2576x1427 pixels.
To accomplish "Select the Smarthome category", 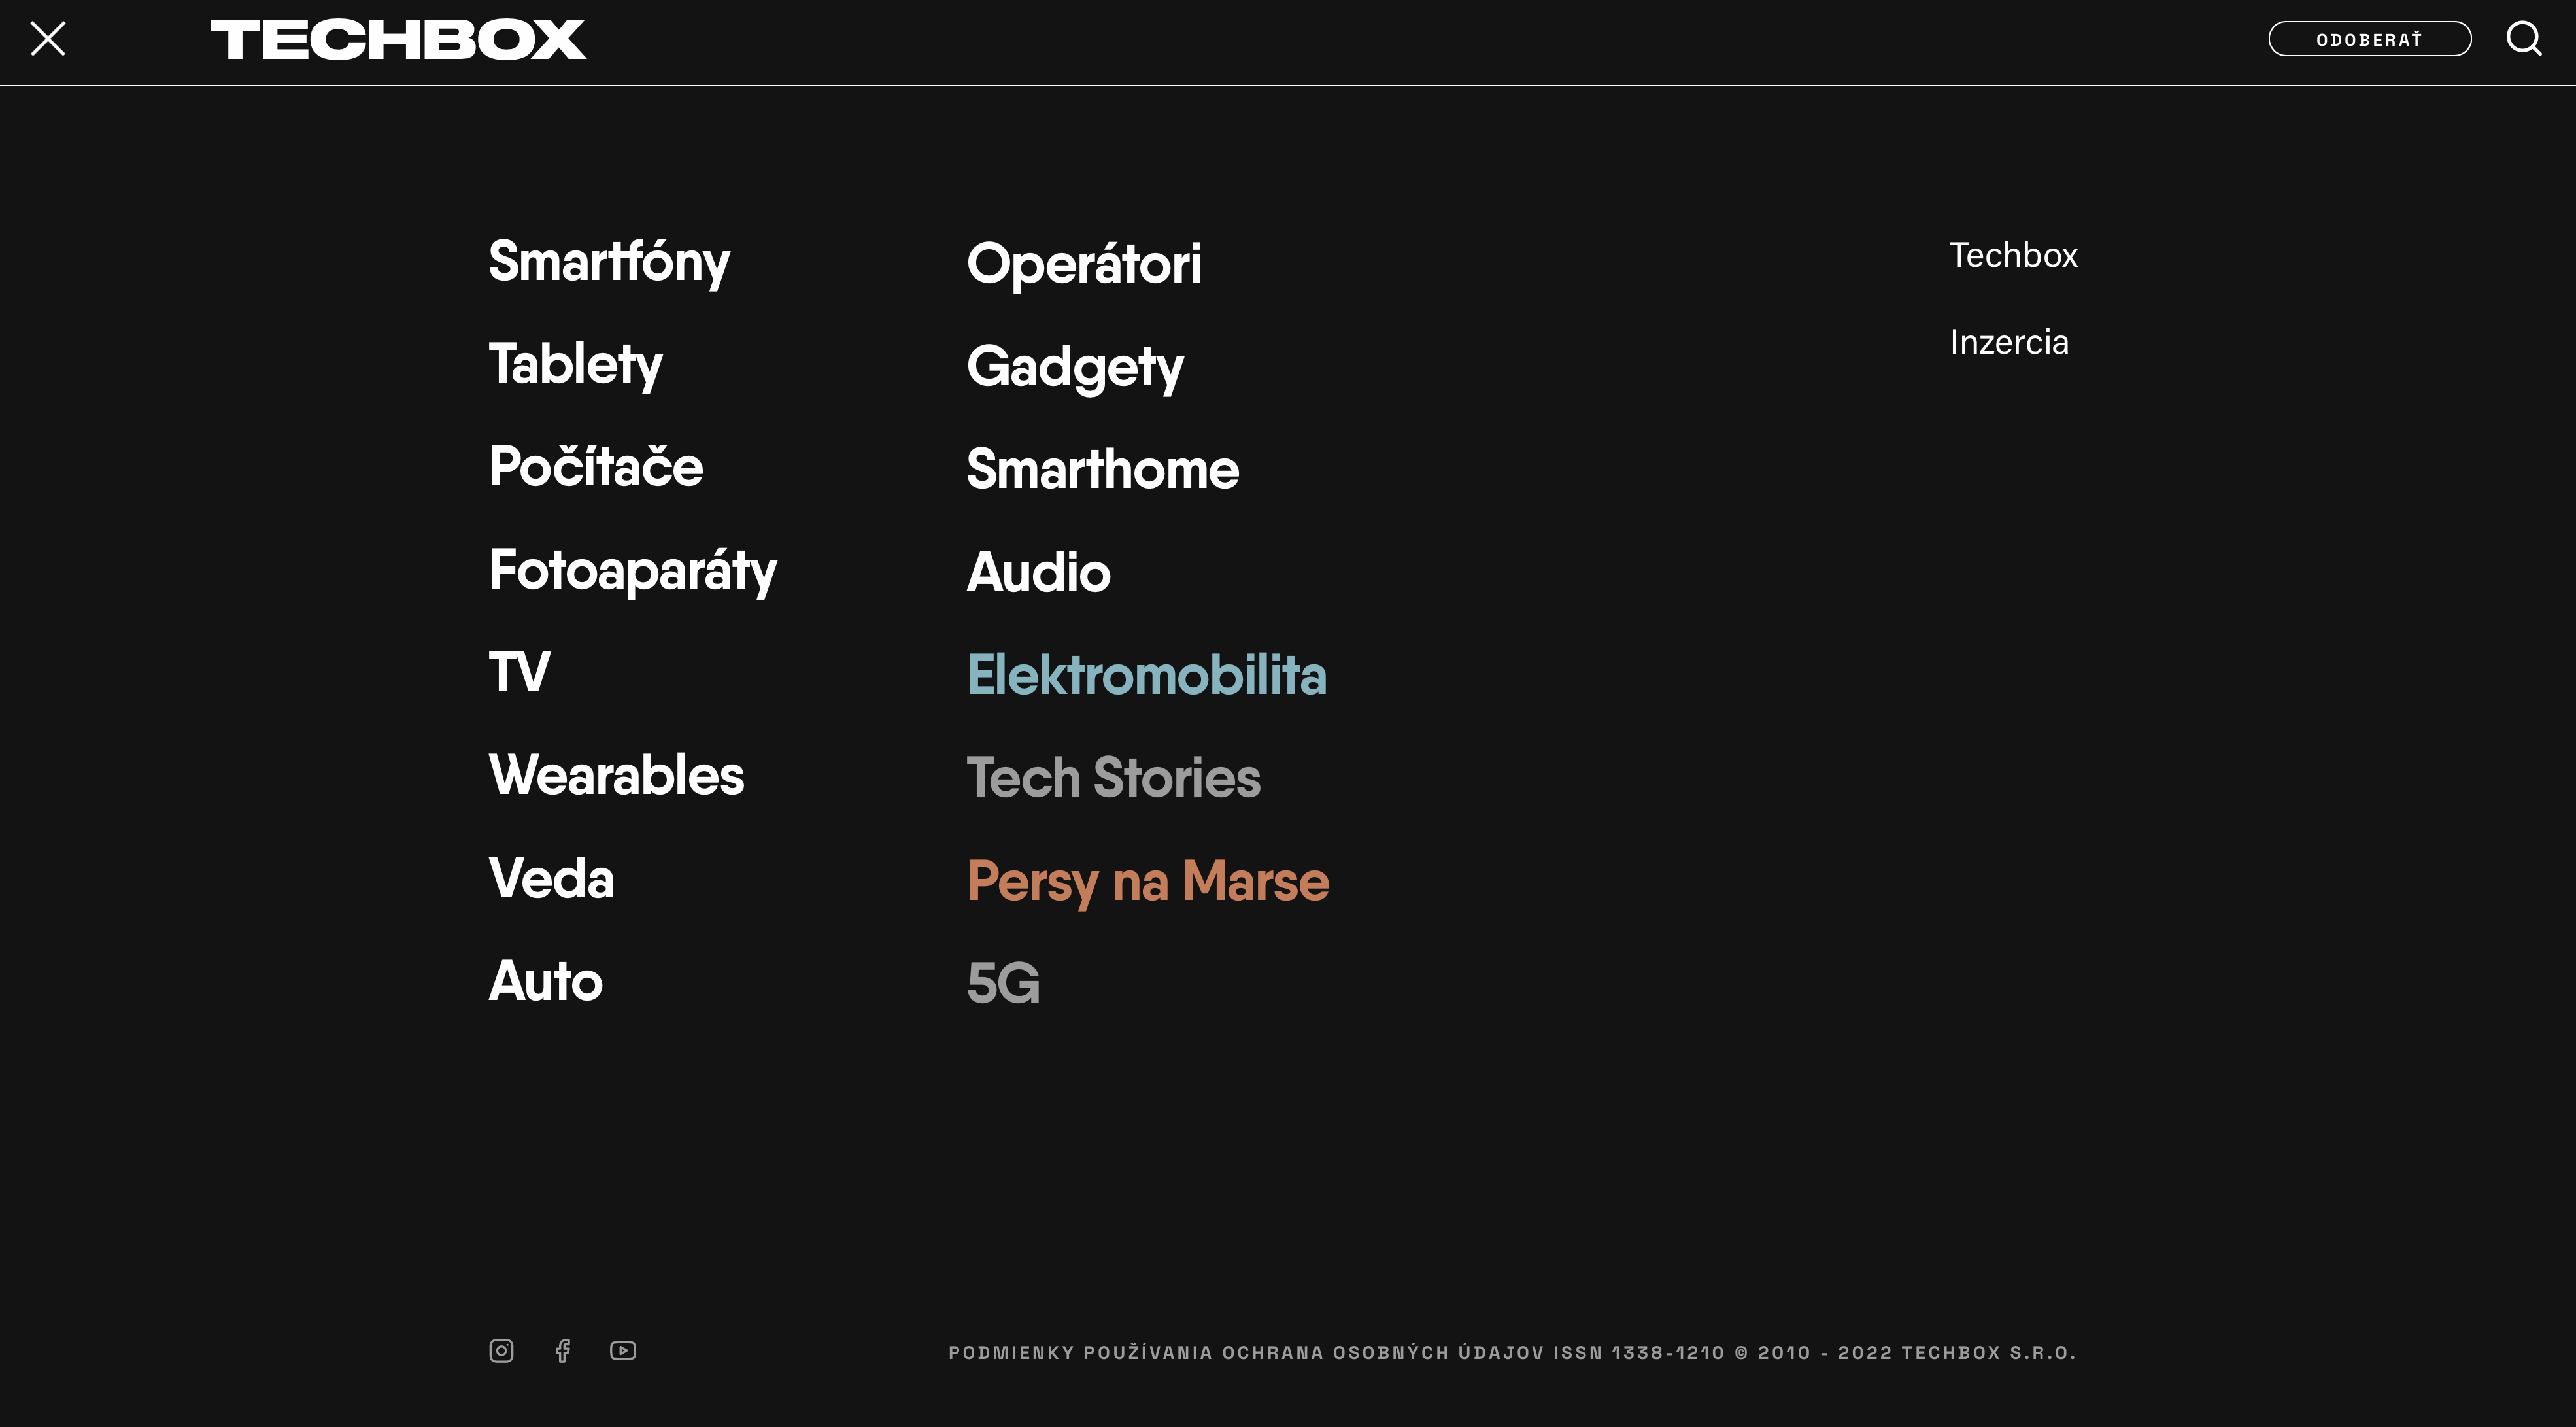I will [x=1102, y=469].
